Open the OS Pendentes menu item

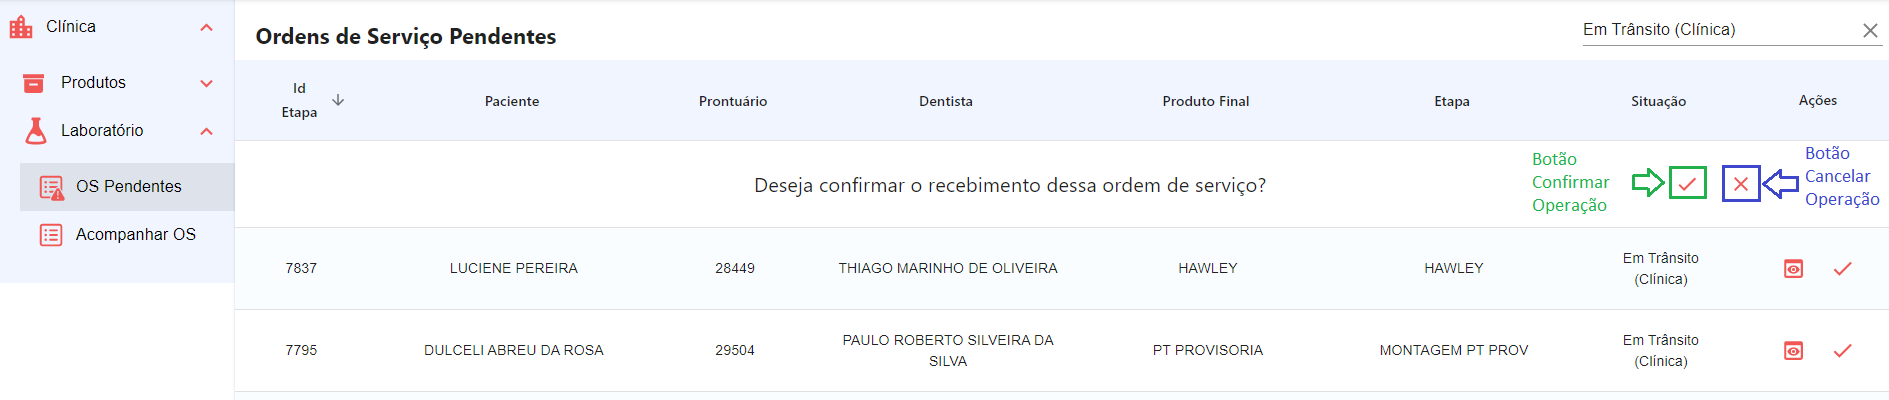pos(128,187)
